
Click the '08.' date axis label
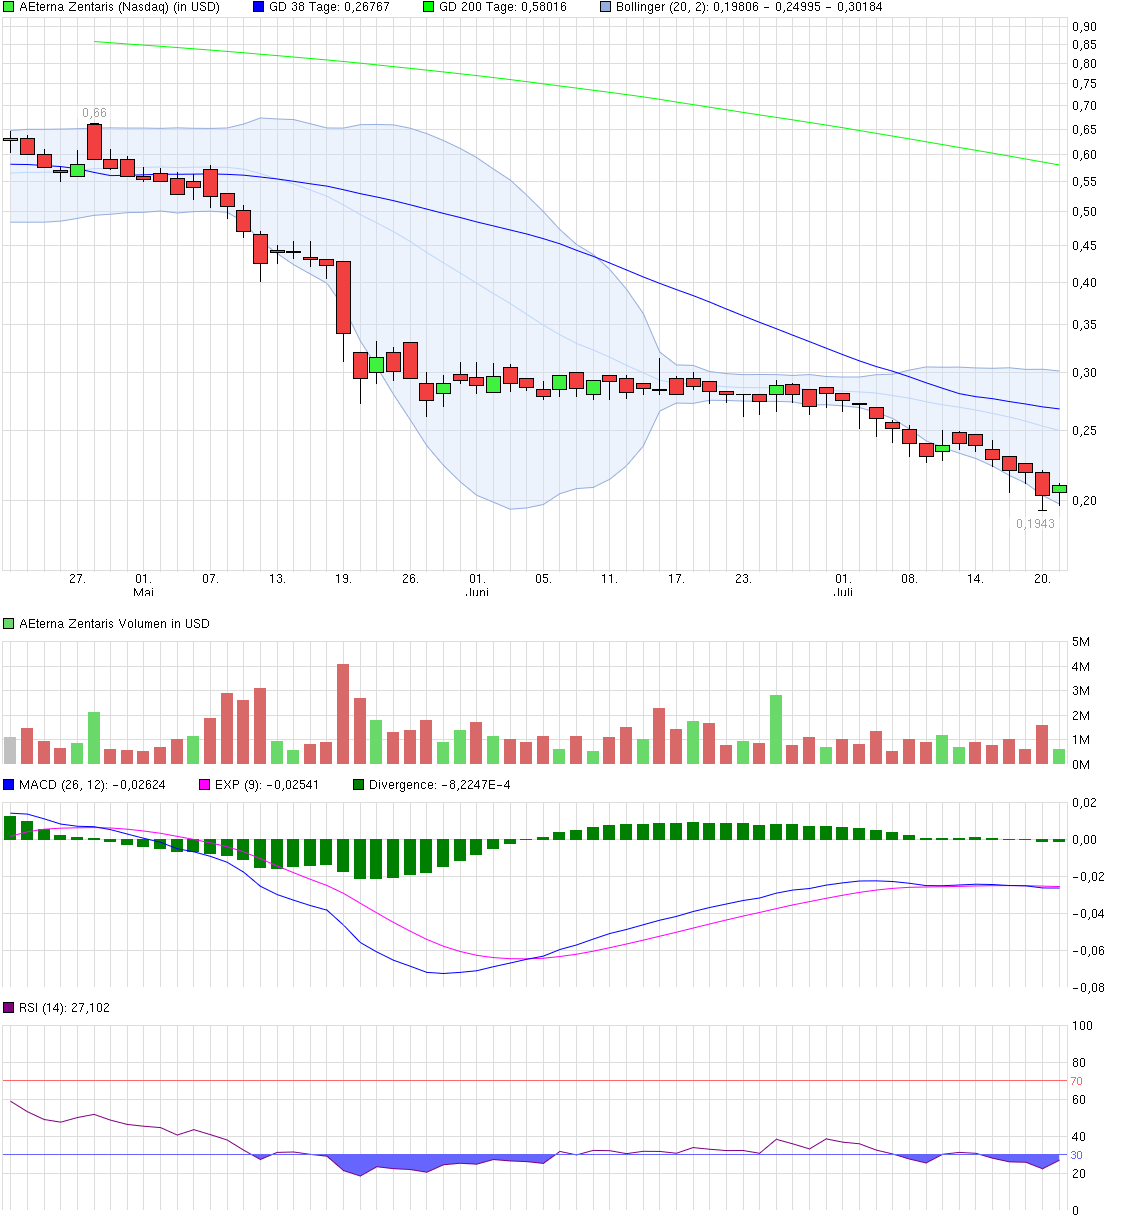(909, 579)
